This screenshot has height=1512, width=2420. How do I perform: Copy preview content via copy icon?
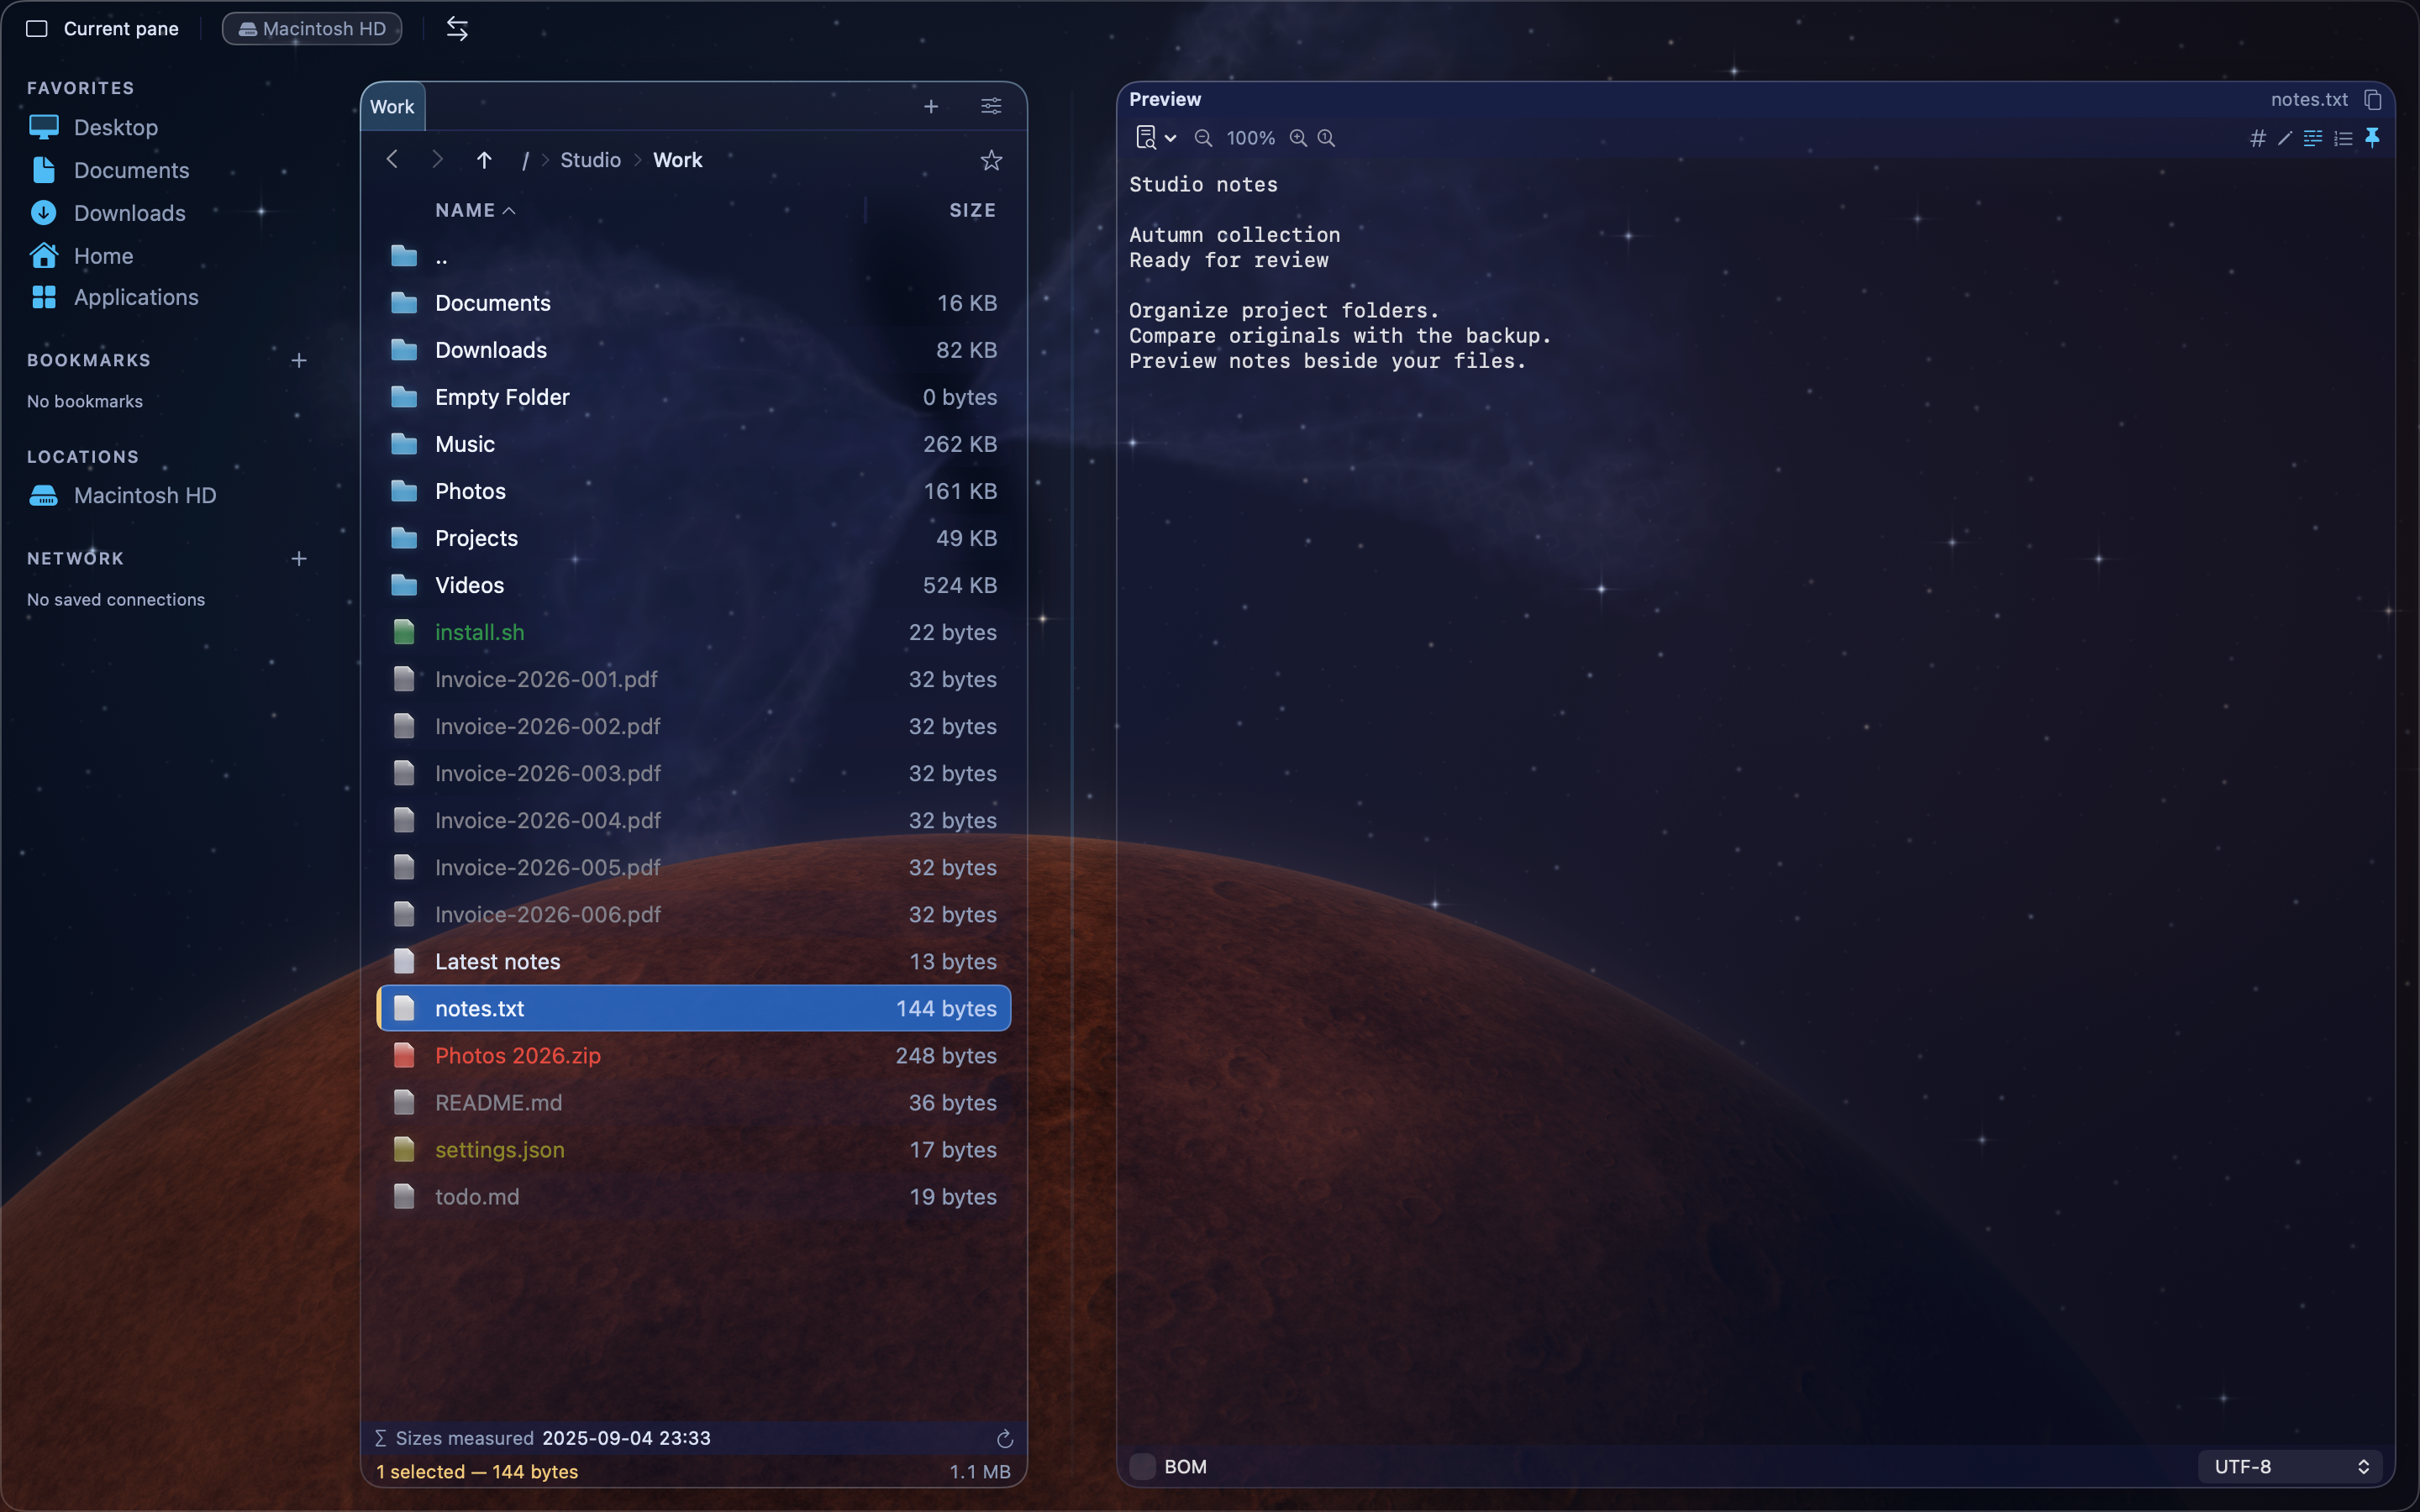(x=2373, y=99)
